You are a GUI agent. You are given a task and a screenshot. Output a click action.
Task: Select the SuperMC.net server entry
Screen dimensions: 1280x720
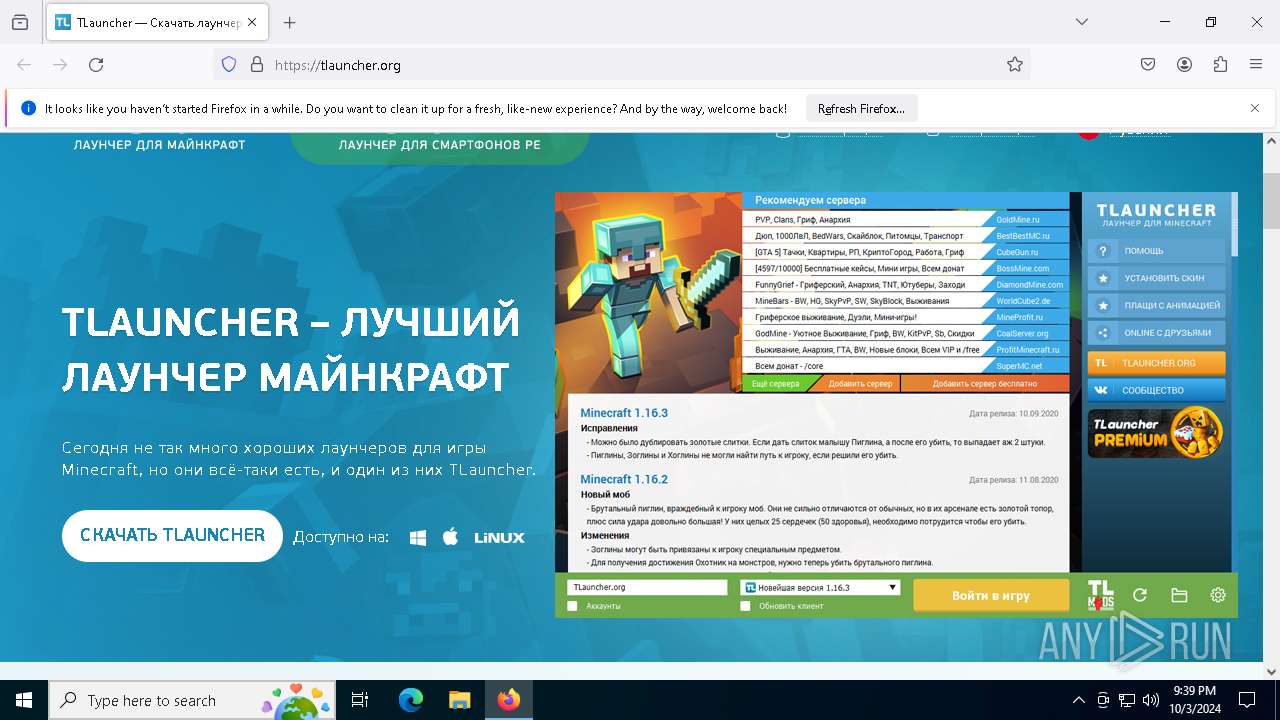(x=906, y=366)
